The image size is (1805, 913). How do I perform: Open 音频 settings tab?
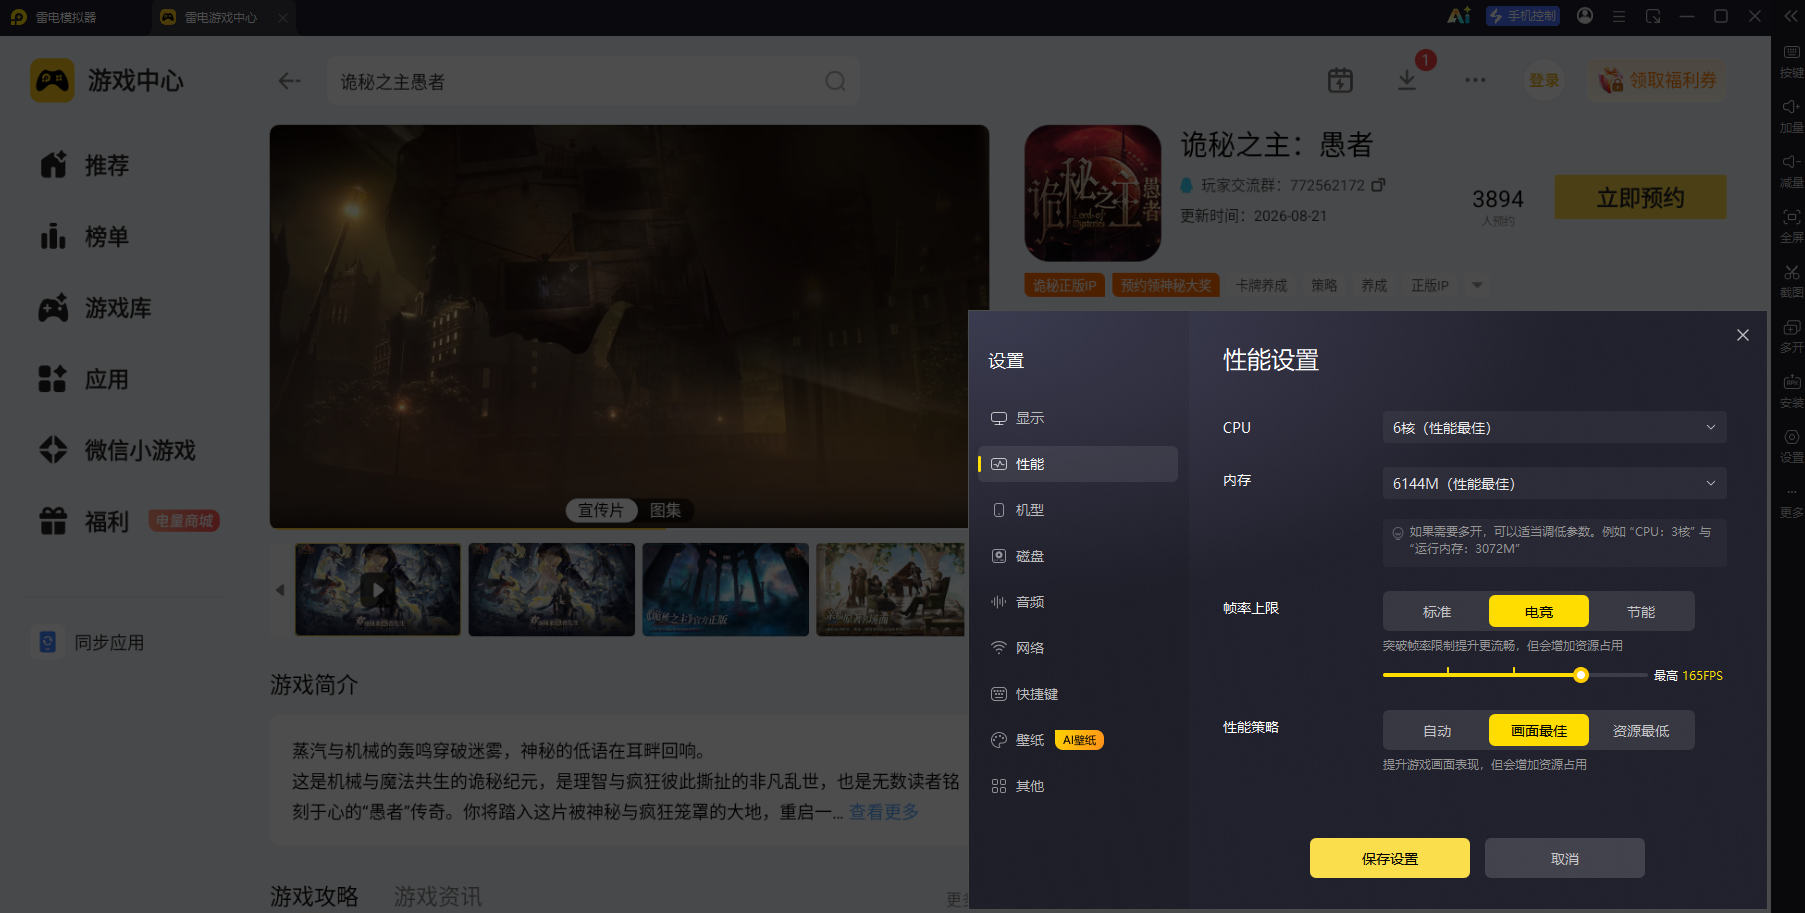[x=1078, y=602]
